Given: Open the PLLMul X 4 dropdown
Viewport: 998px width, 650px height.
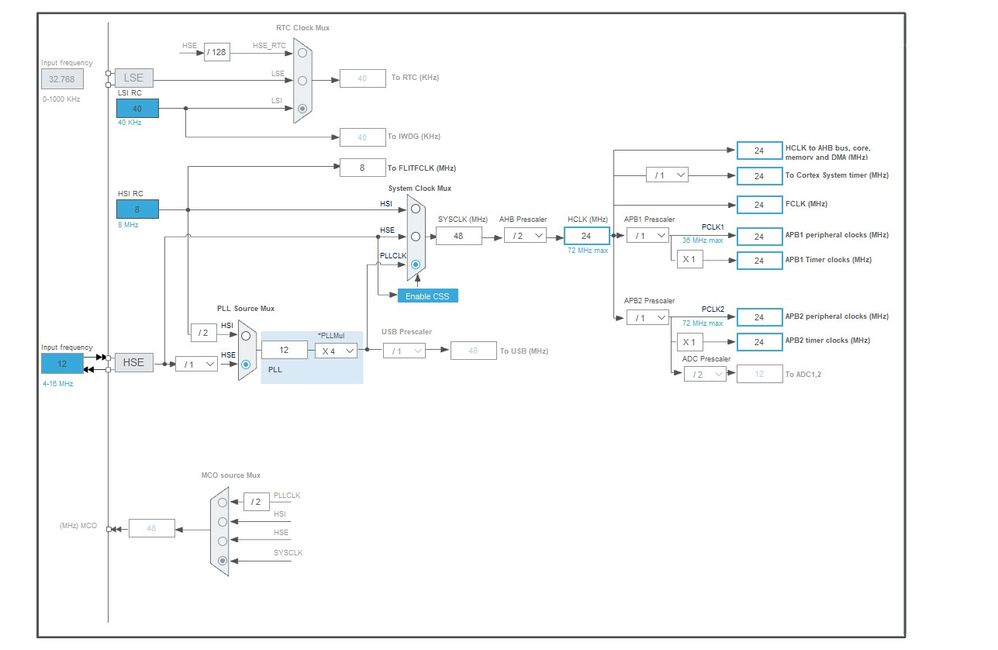Looking at the screenshot, I should (x=336, y=351).
